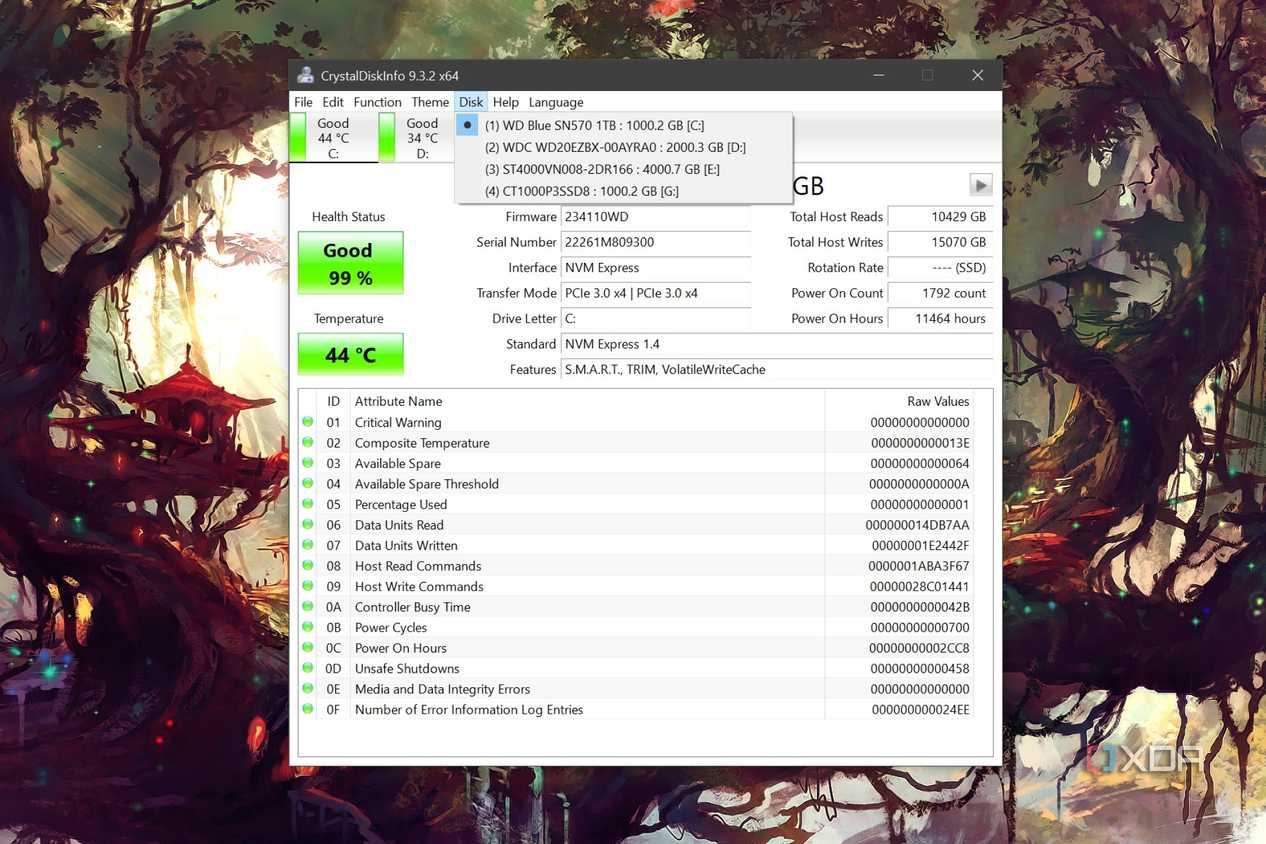The width and height of the screenshot is (1266, 844).
Task: Click the green health bar on D: tab
Action: pyautogui.click(x=386, y=138)
